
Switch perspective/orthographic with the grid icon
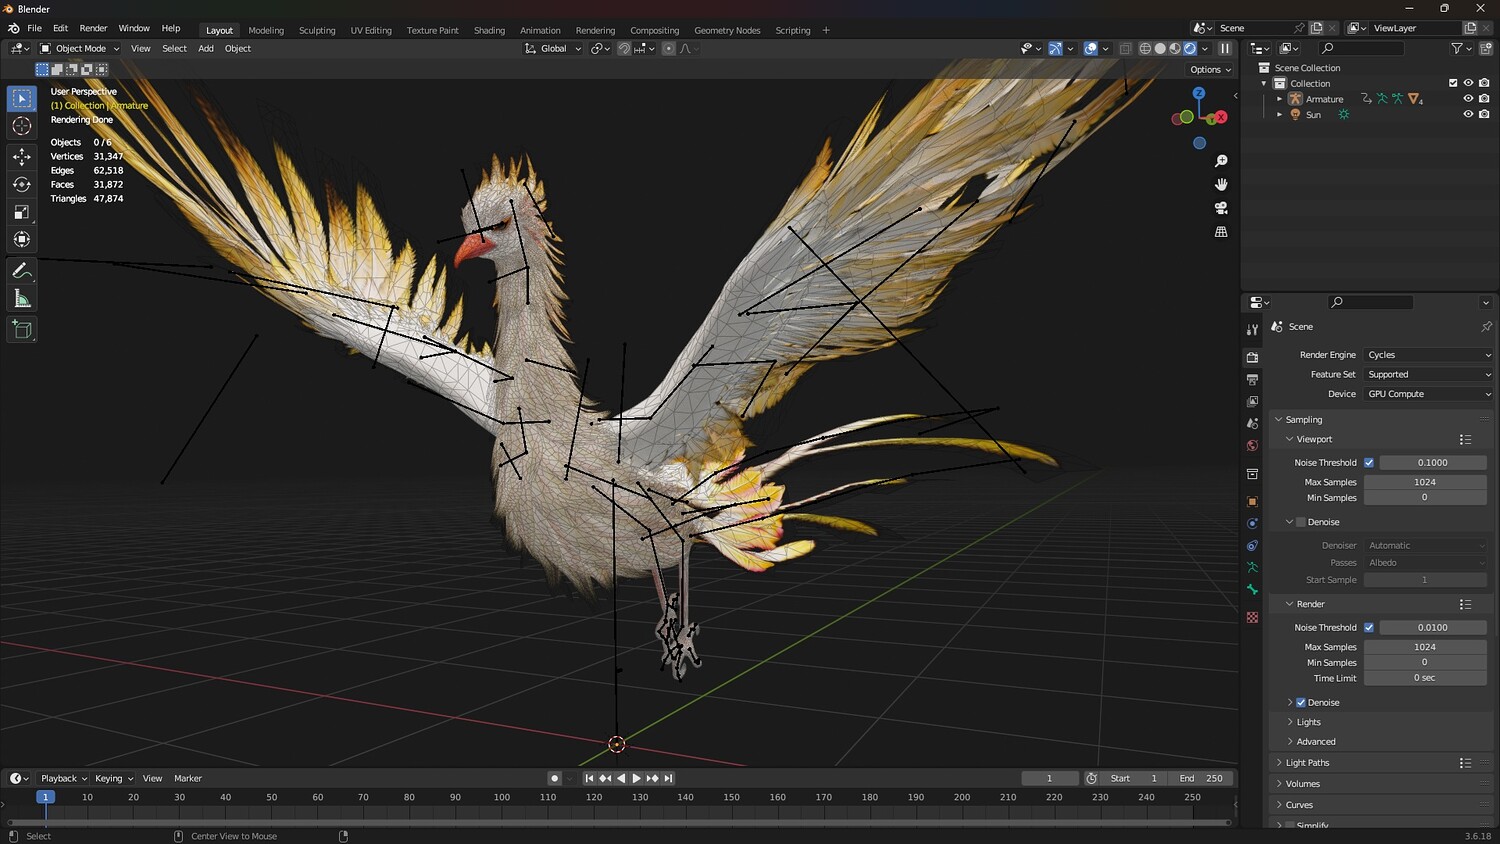click(1221, 232)
